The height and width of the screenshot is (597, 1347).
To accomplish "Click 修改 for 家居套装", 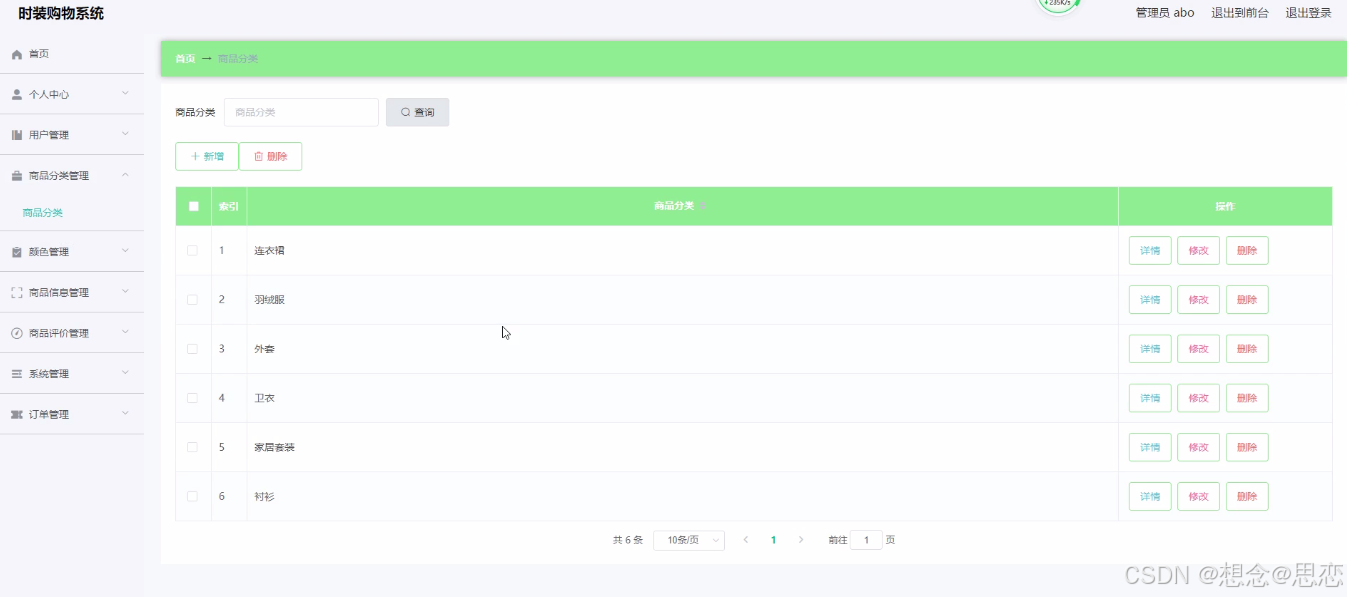I will [x=1198, y=447].
